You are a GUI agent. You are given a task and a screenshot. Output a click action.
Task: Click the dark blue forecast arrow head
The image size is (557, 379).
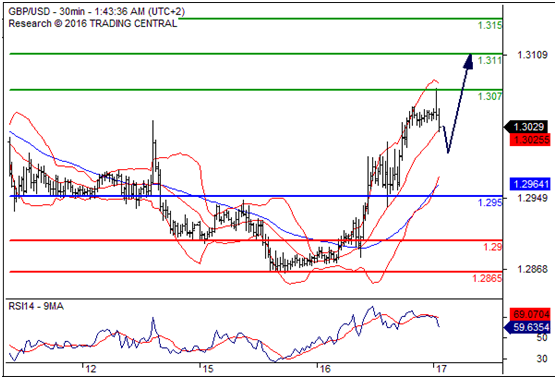point(469,61)
